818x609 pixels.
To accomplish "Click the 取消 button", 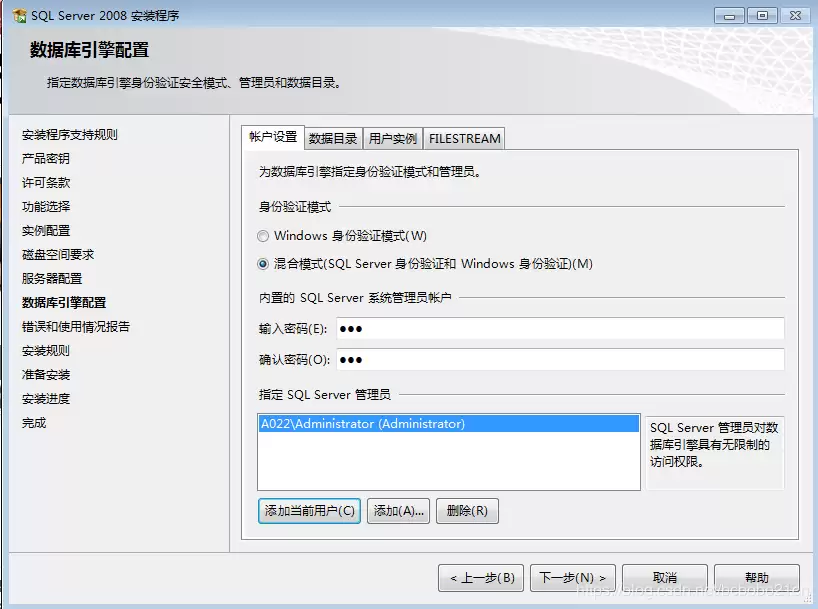I will [x=665, y=578].
